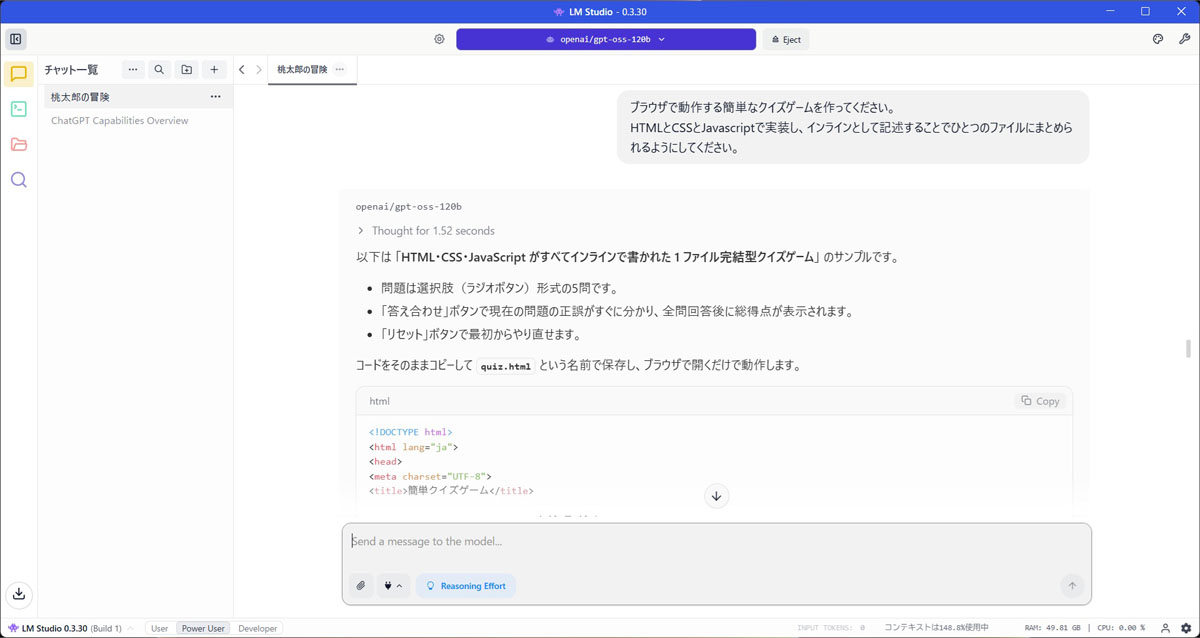Copy the html code block
The height and width of the screenshot is (638, 1200).
pyautogui.click(x=1040, y=401)
